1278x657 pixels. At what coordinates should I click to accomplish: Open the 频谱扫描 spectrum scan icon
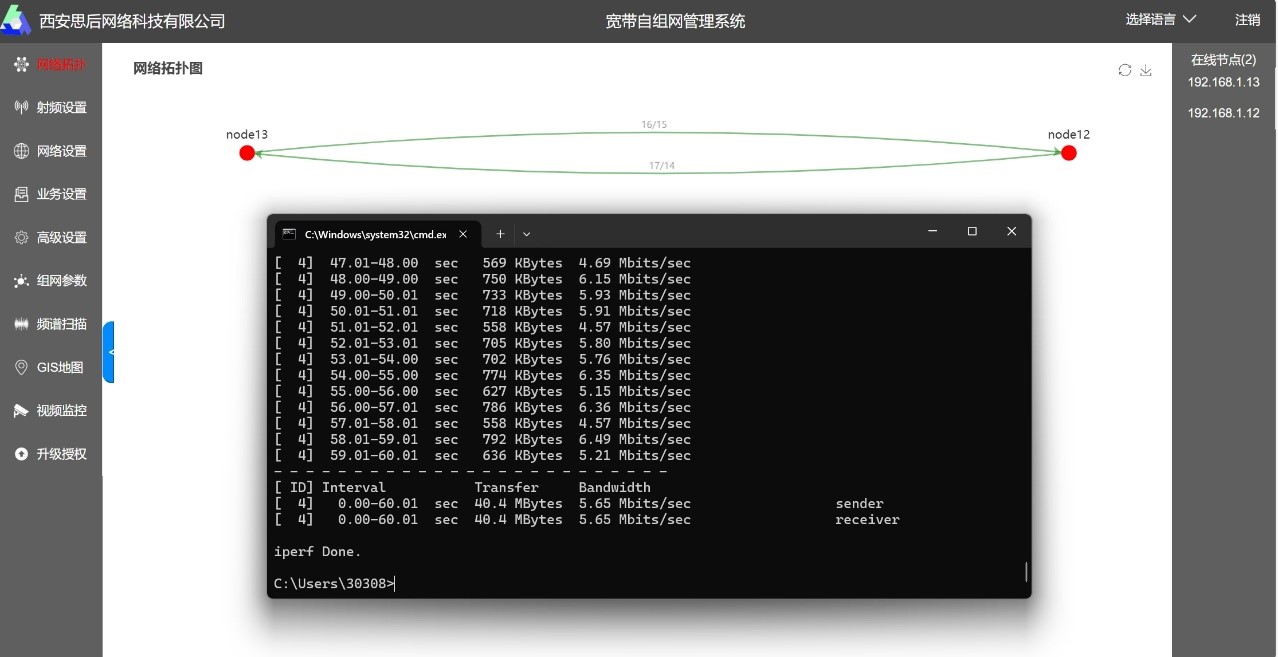[21, 324]
